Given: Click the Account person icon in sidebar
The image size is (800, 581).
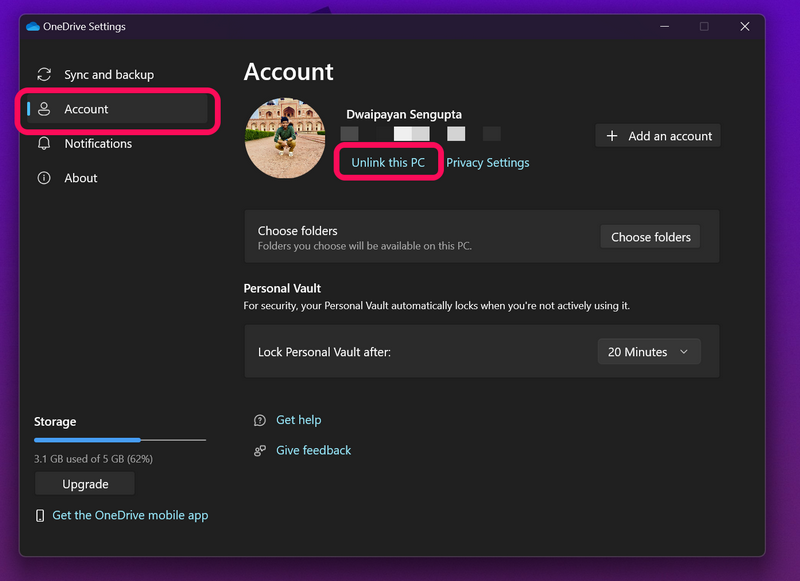Looking at the screenshot, I should 44,109.
